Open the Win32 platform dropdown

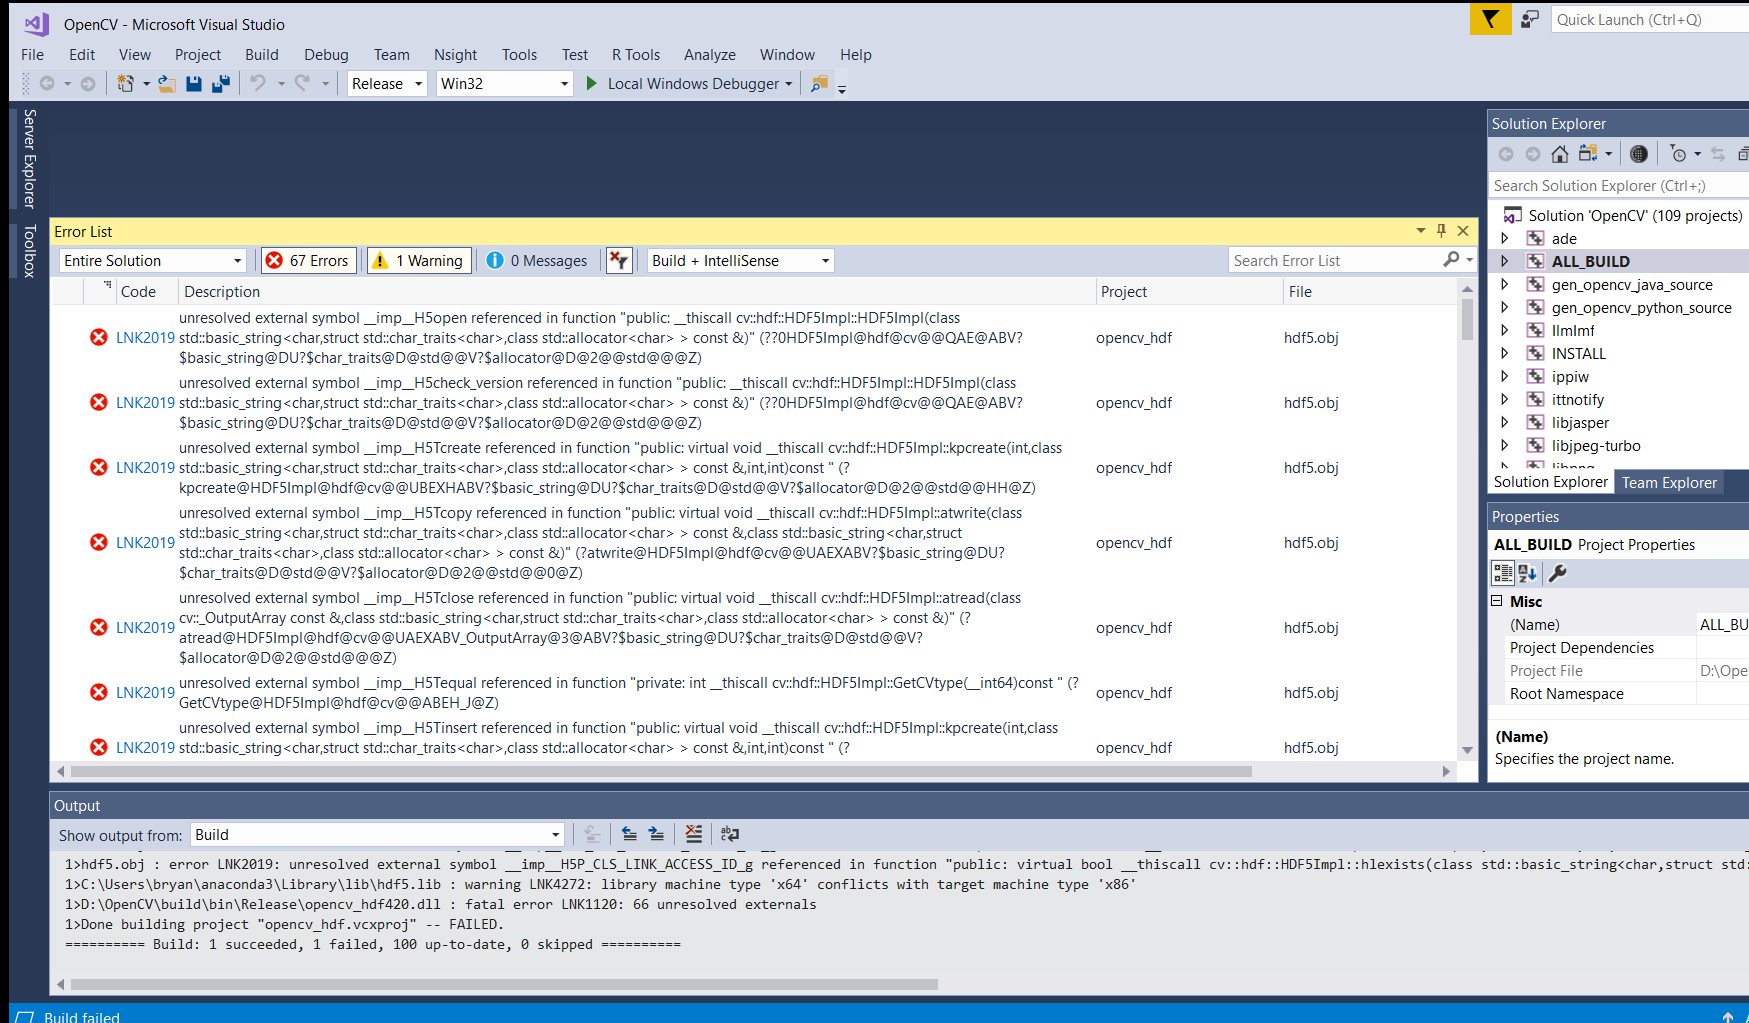pos(504,84)
